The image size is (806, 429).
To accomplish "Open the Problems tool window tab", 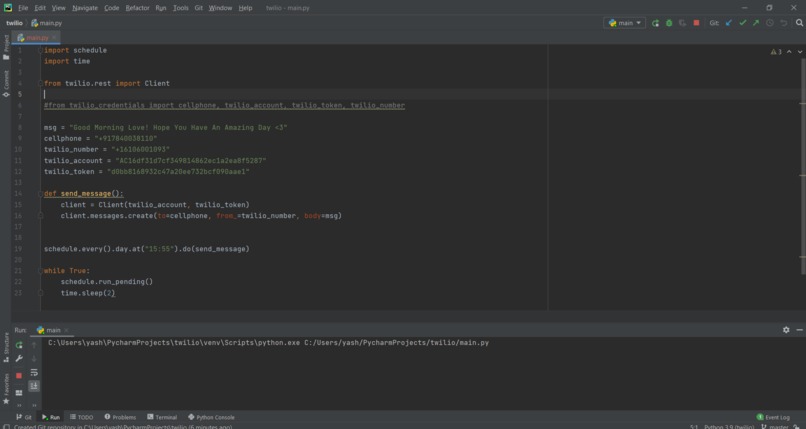I will (120, 417).
